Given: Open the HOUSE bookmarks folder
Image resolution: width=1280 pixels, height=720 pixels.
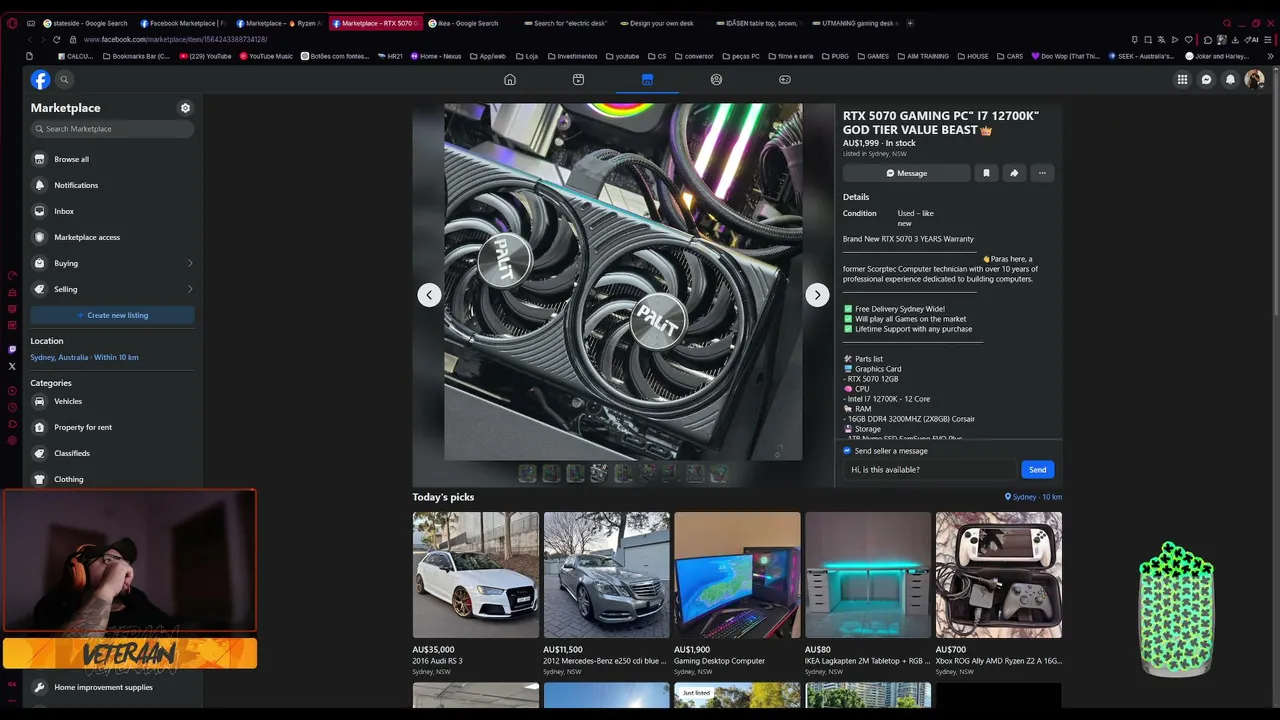Looking at the screenshot, I should pyautogui.click(x=972, y=56).
